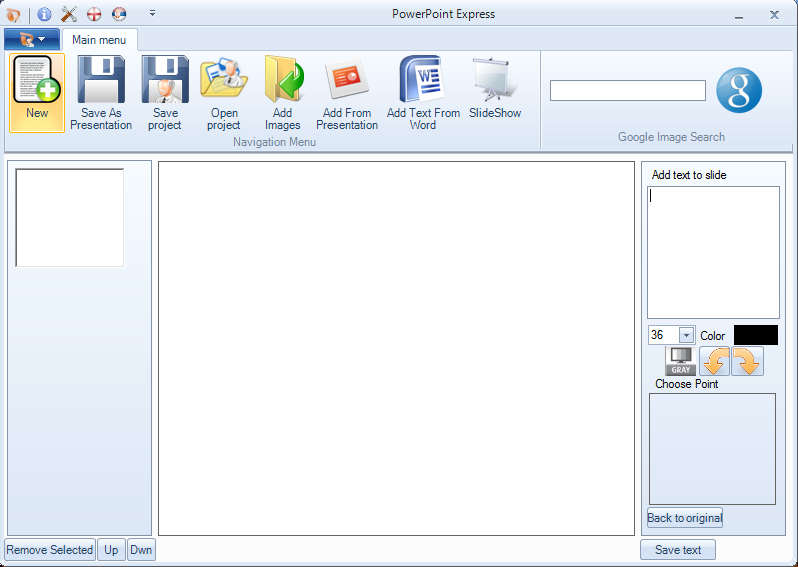The width and height of the screenshot is (798, 567).
Task: Click the Google Image Search button
Action: (x=739, y=90)
